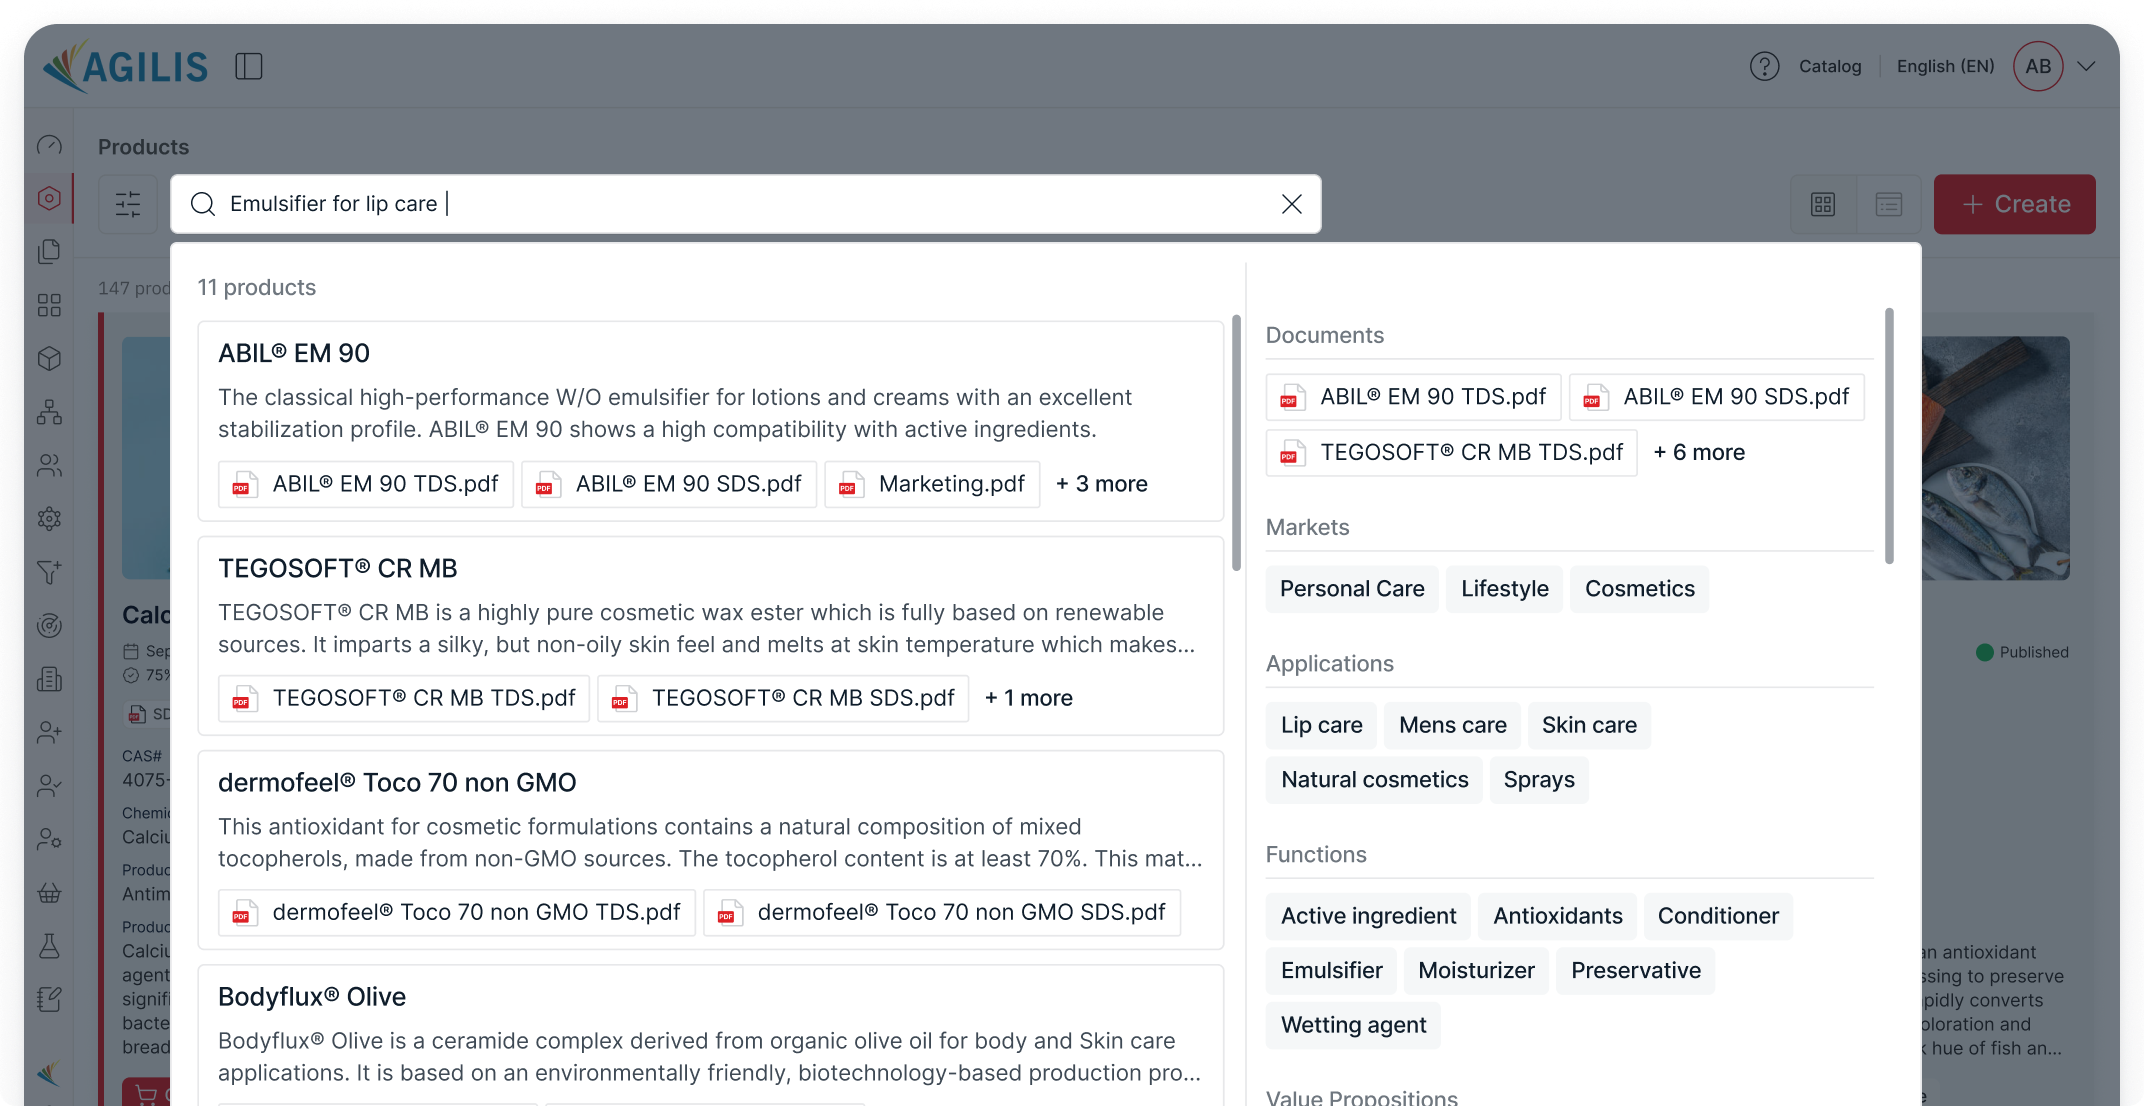The height and width of the screenshot is (1106, 2144).
Task: Click the settings gear sidebar icon
Action: pos(49,518)
